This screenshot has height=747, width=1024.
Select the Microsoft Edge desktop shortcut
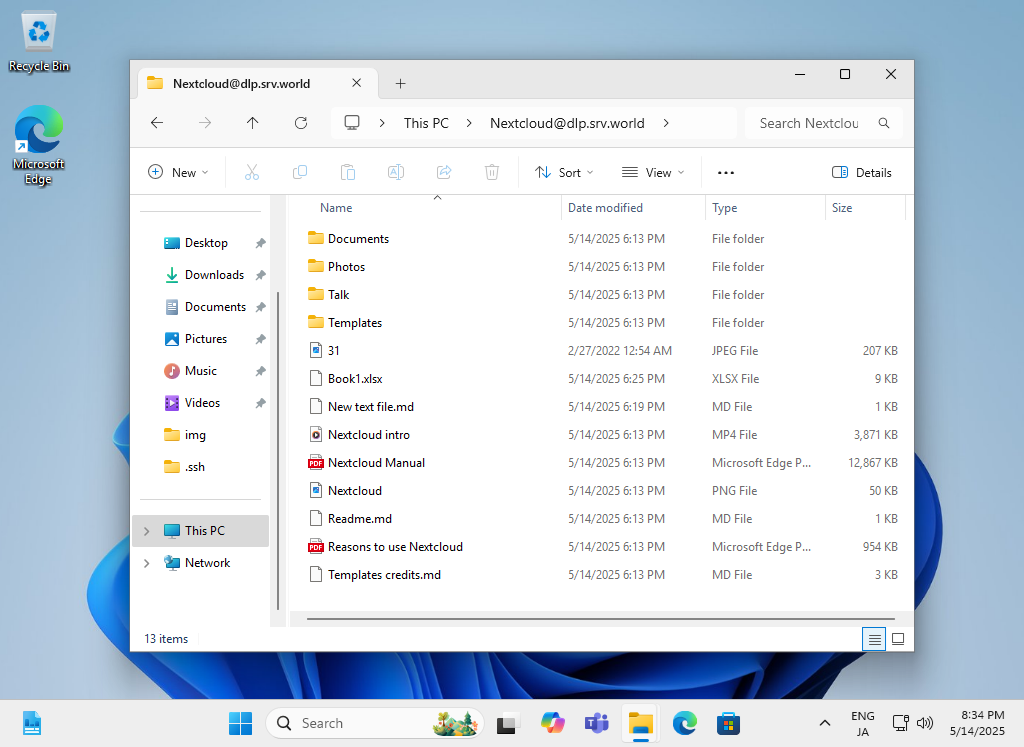pyautogui.click(x=39, y=145)
